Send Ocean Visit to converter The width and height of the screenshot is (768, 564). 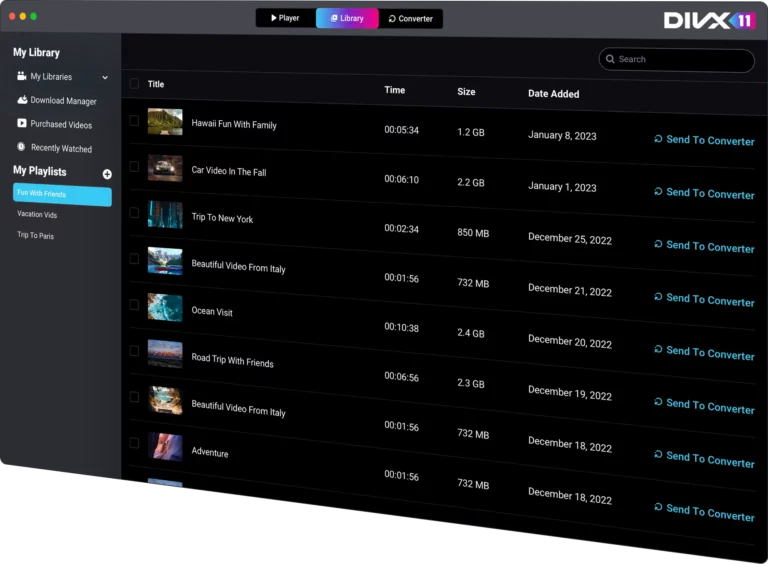(704, 352)
